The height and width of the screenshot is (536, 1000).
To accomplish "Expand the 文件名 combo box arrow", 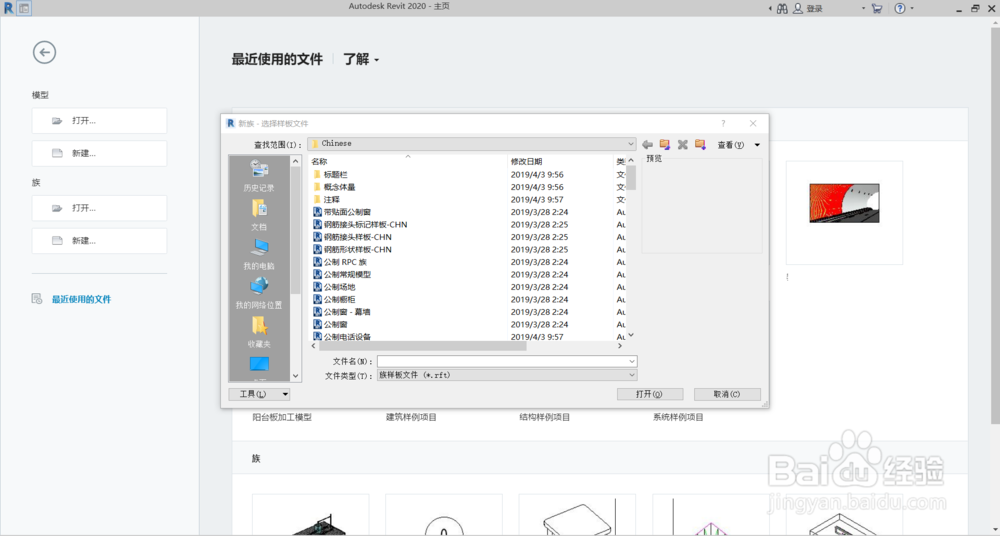I will click(632, 361).
